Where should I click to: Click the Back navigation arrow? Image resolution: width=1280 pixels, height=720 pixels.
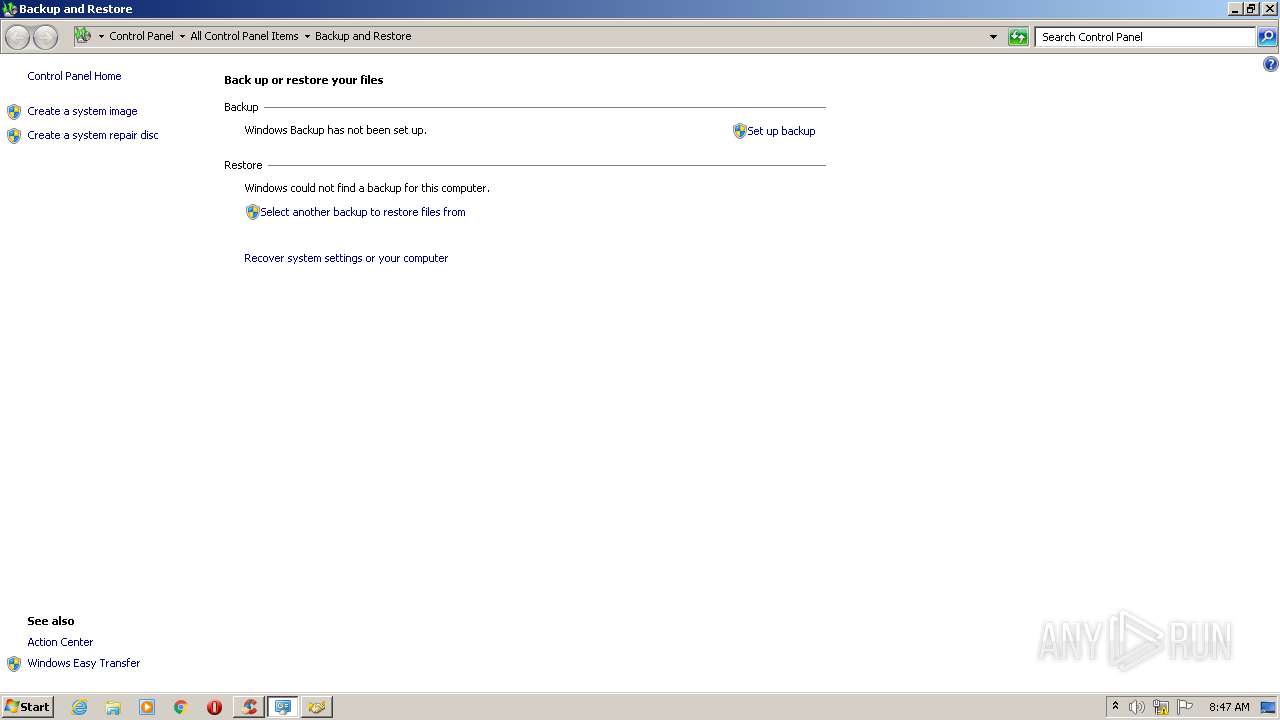[x=17, y=37]
